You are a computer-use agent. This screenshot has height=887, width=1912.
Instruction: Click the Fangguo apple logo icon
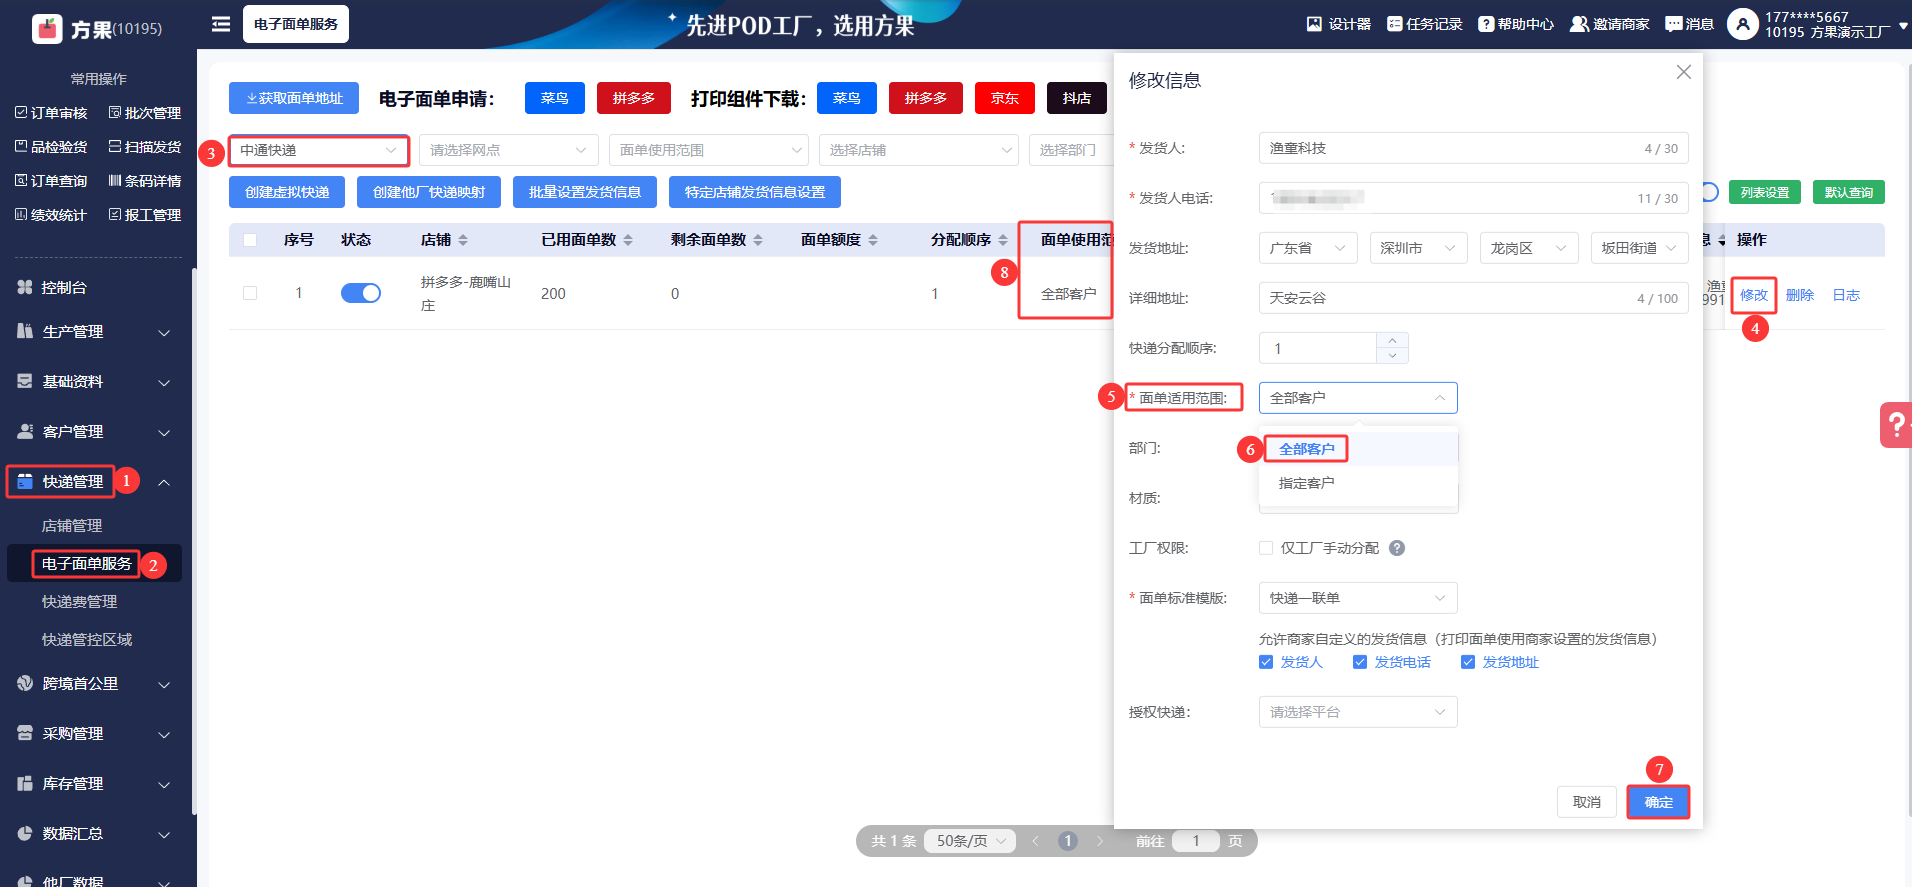[47, 29]
